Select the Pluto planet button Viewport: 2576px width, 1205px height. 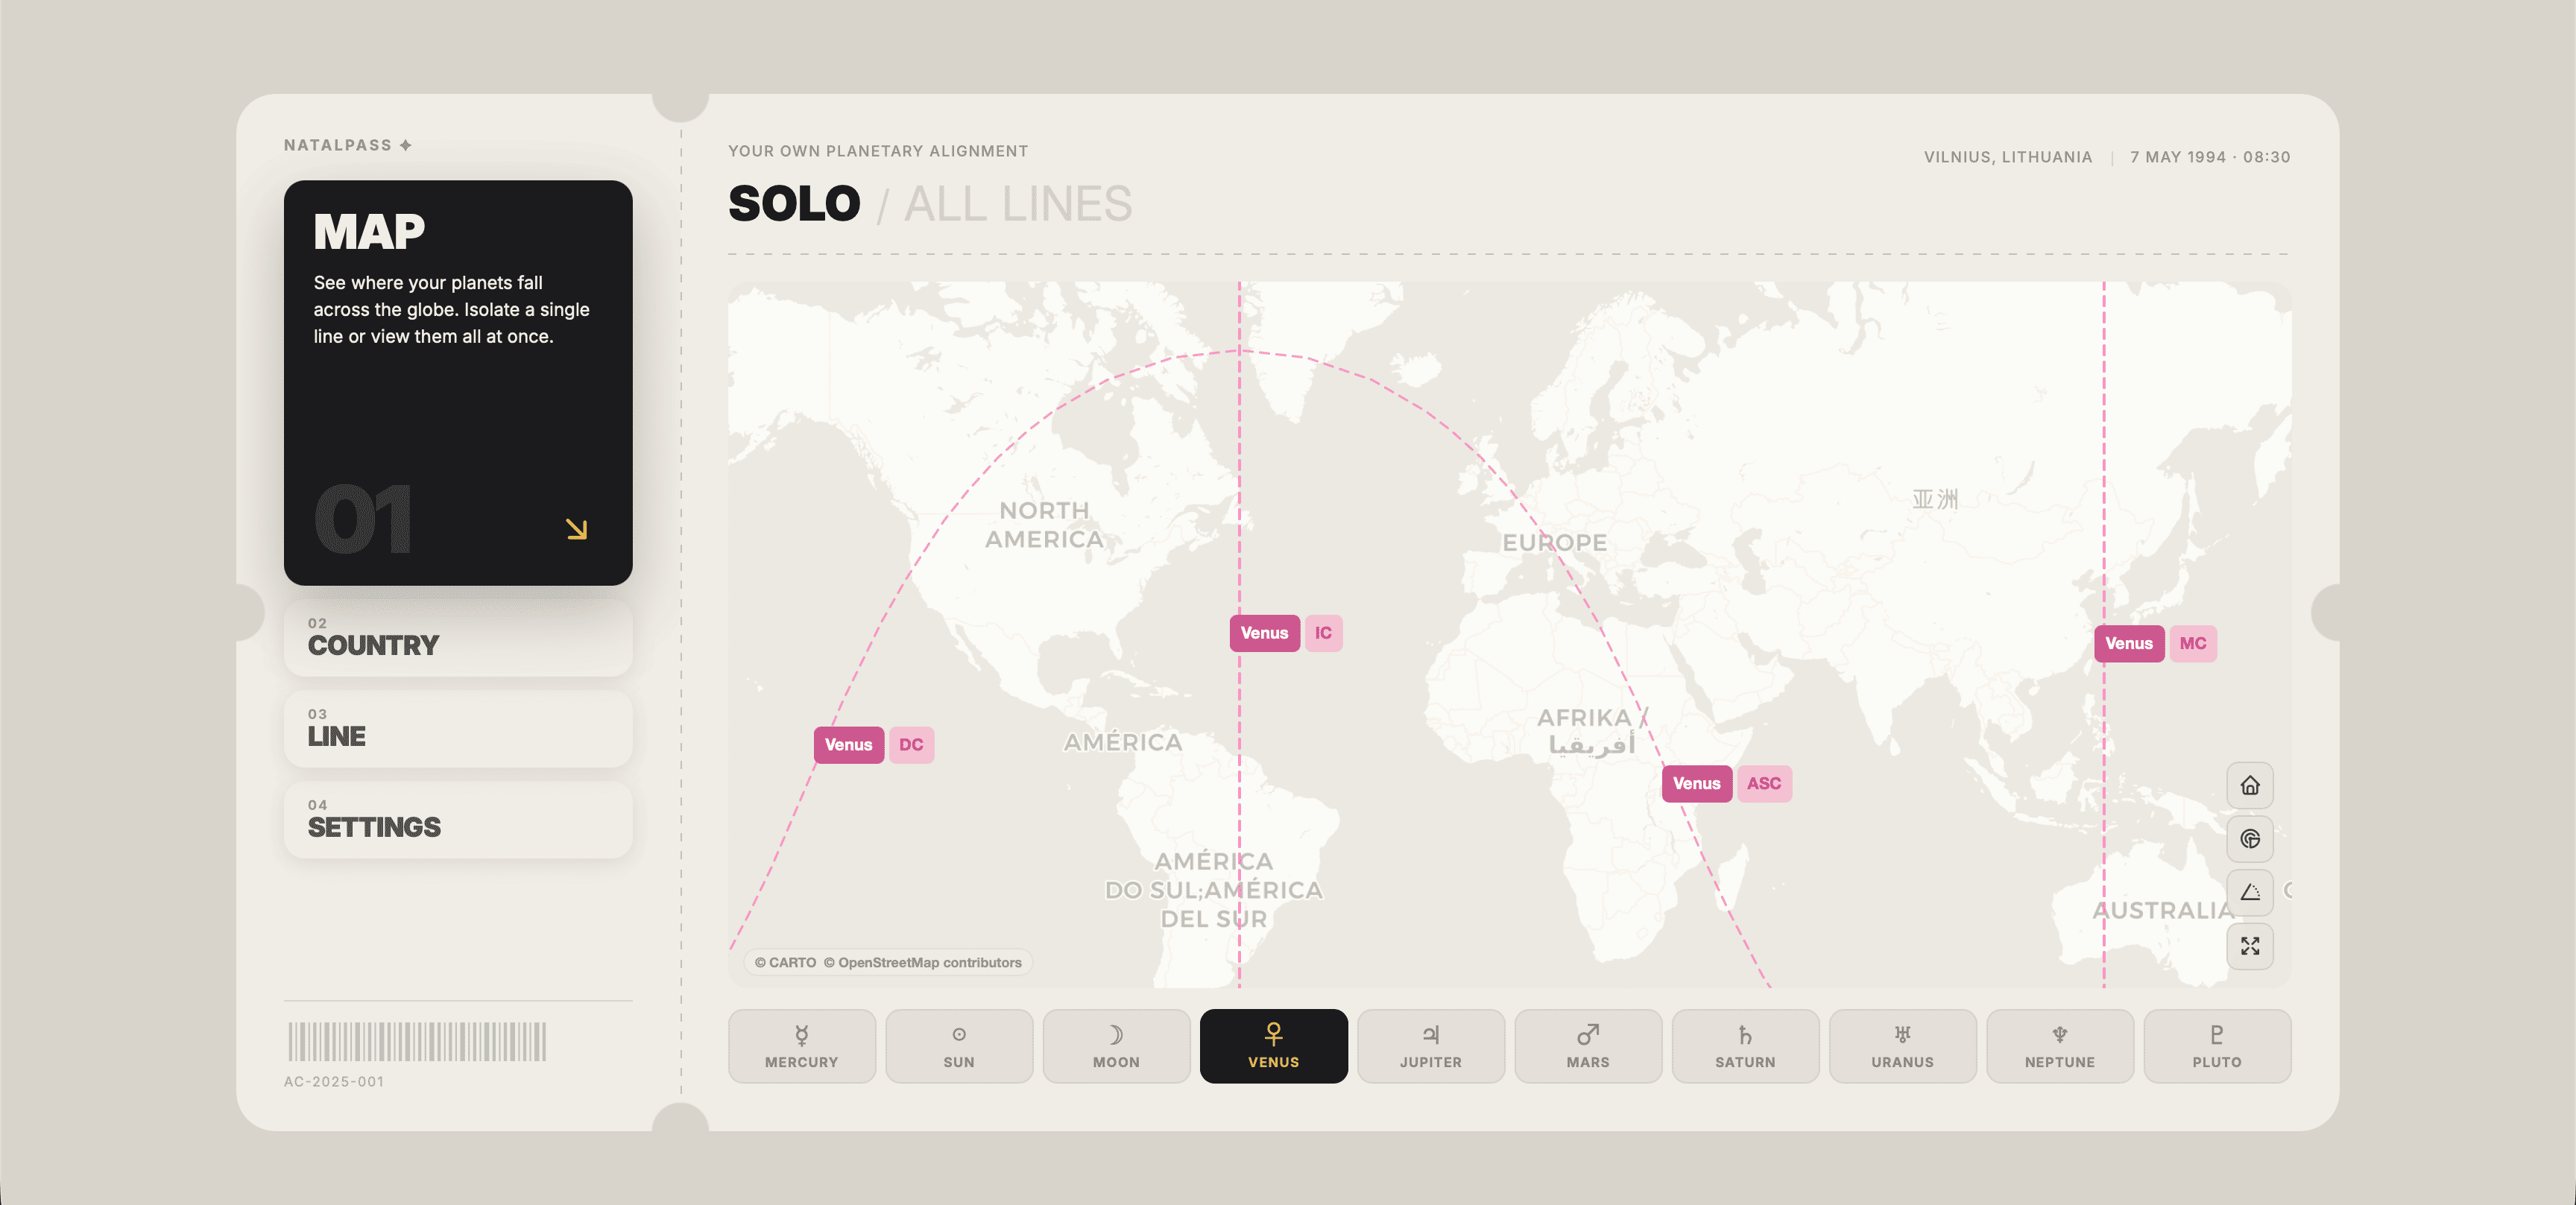click(2217, 1045)
